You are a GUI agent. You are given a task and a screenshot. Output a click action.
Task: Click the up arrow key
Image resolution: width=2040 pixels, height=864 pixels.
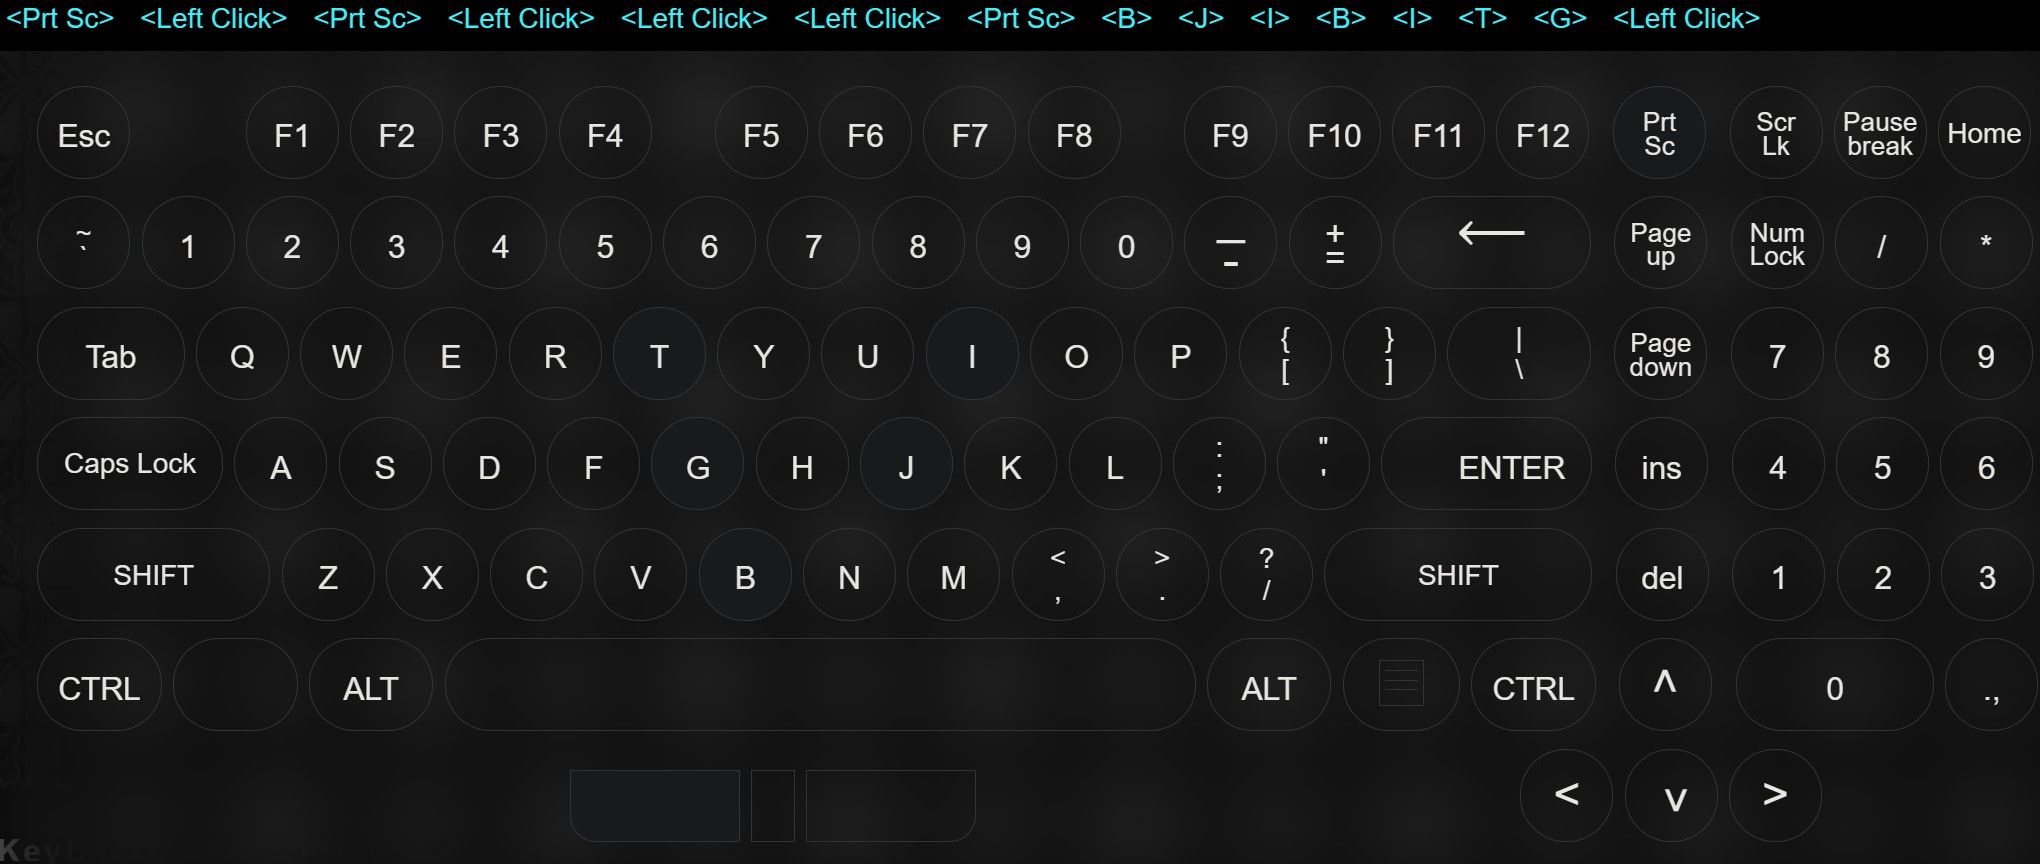pos(1664,685)
